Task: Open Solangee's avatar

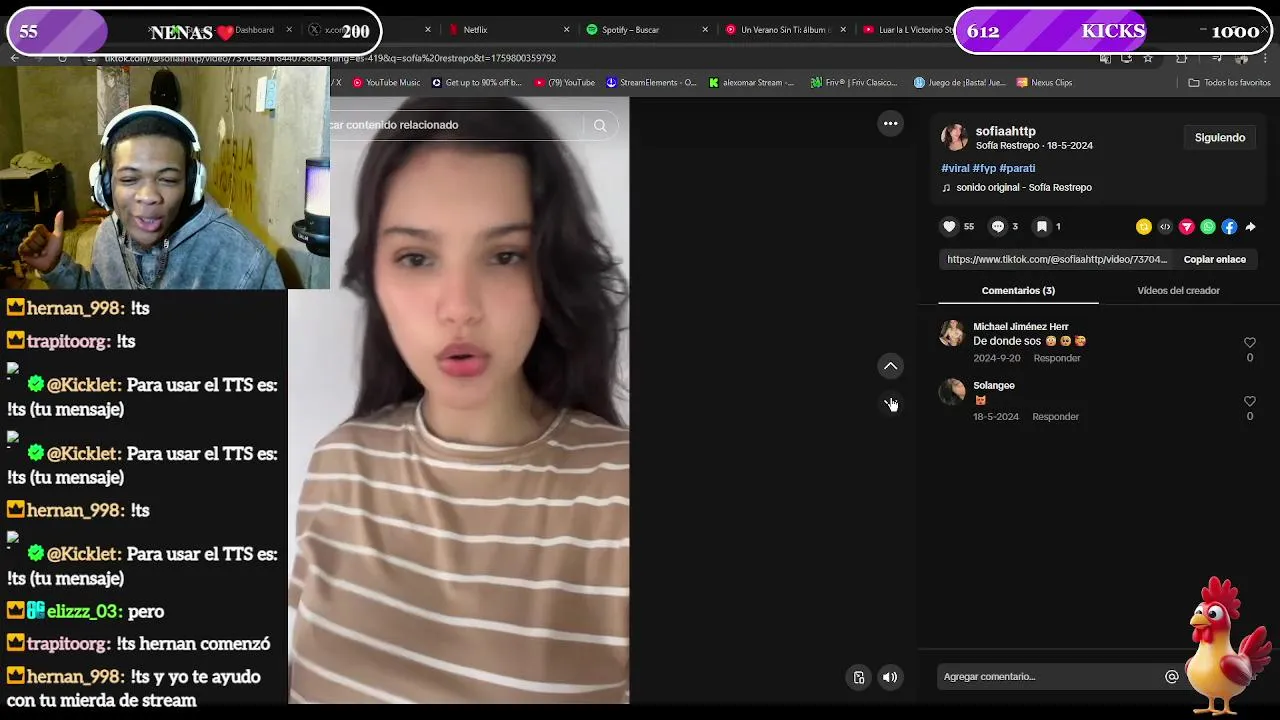Action: (x=952, y=391)
